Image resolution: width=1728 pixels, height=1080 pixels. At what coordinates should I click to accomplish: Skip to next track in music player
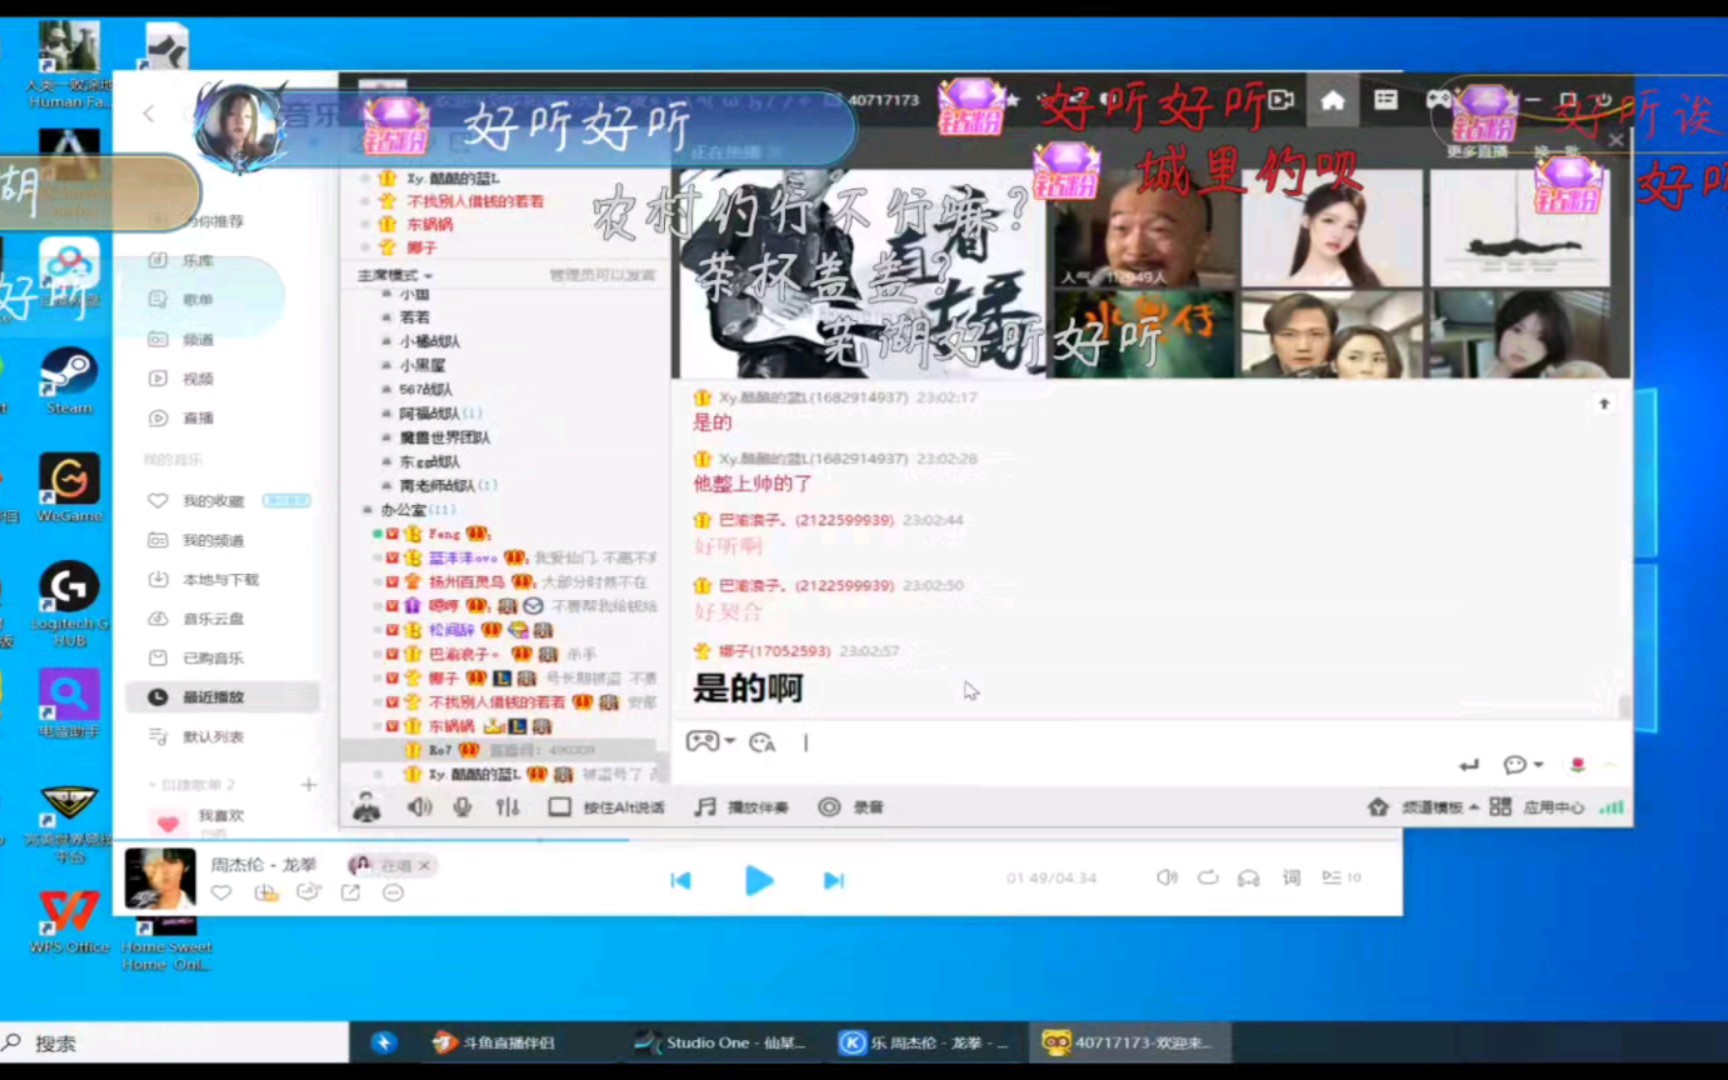click(x=834, y=880)
